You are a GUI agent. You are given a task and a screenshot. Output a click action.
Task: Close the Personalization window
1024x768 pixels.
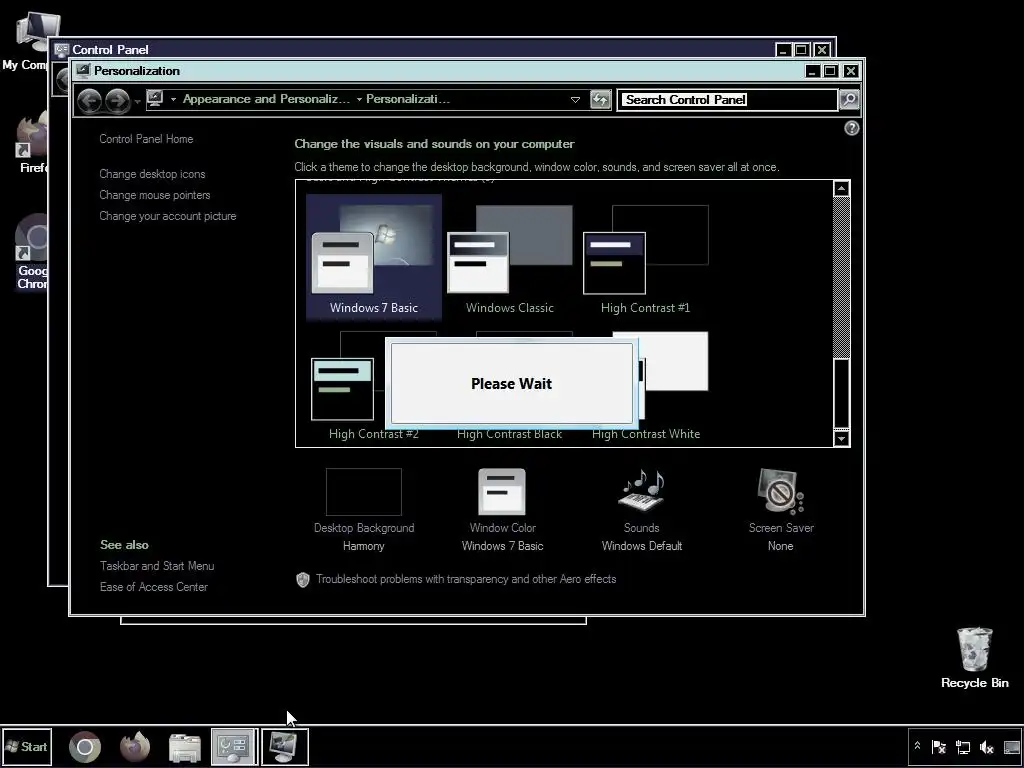pos(850,71)
